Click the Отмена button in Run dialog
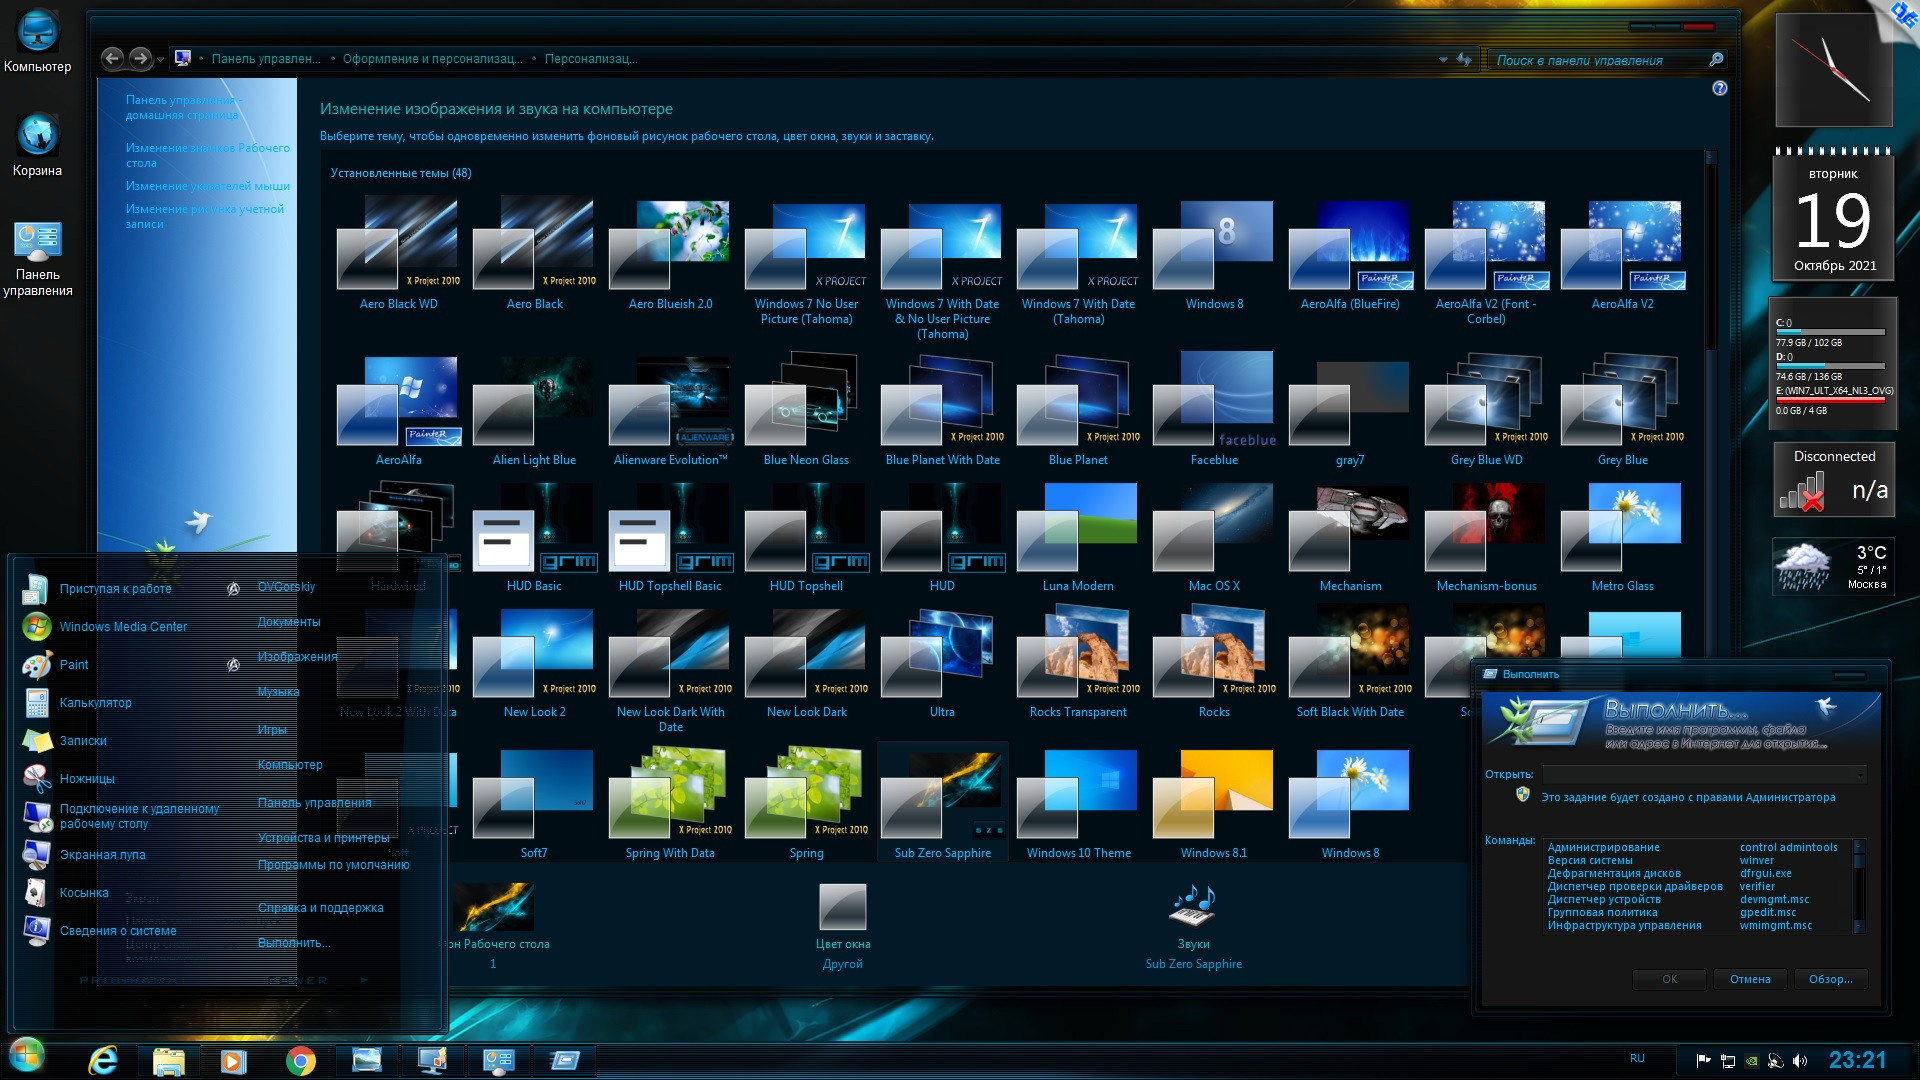 (x=1749, y=979)
